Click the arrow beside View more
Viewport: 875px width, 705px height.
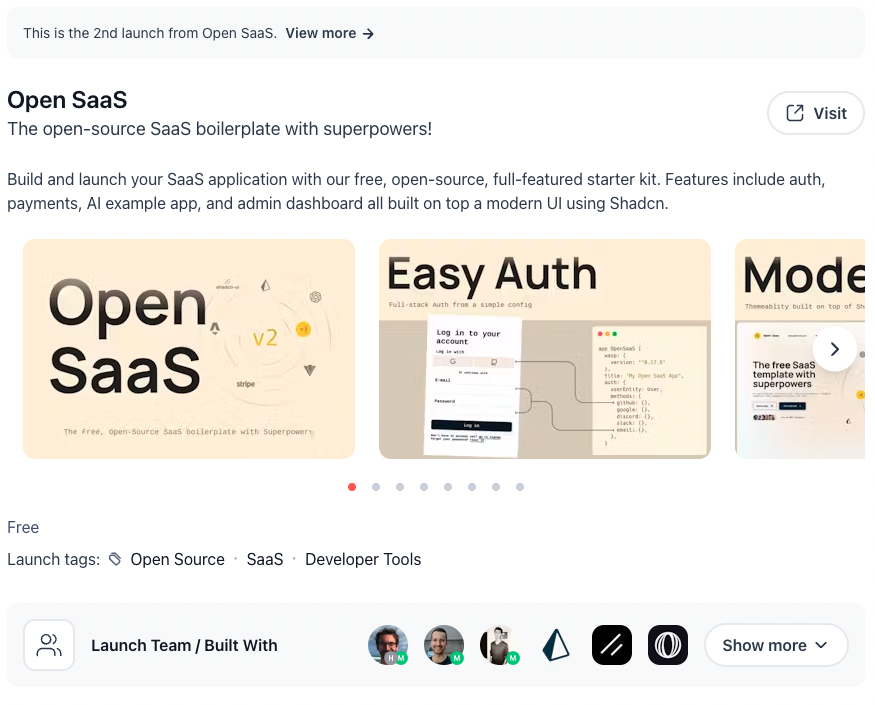[368, 34]
